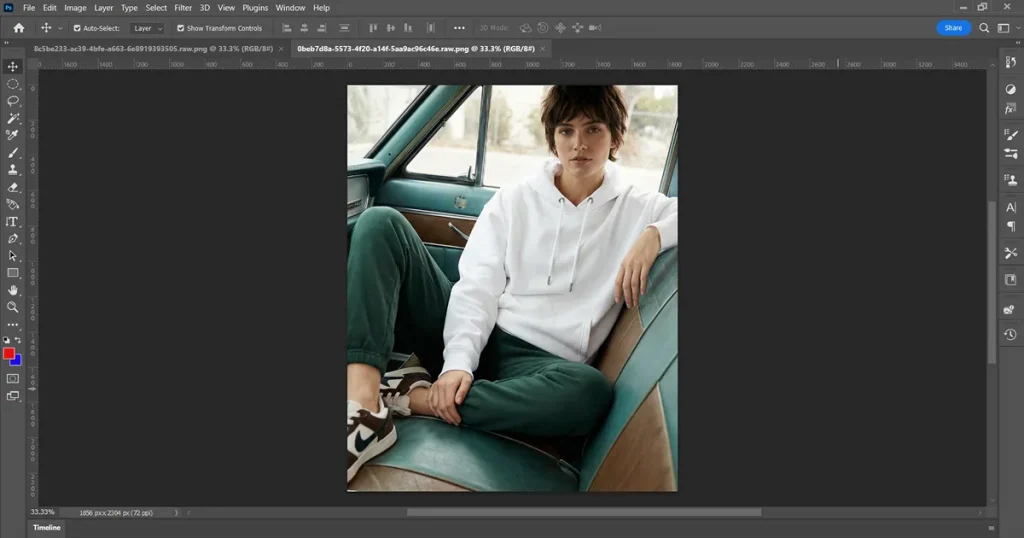Viewport: 1024px width, 538px height.
Task: Select the Magic Wand tool
Action: [x=13, y=118]
